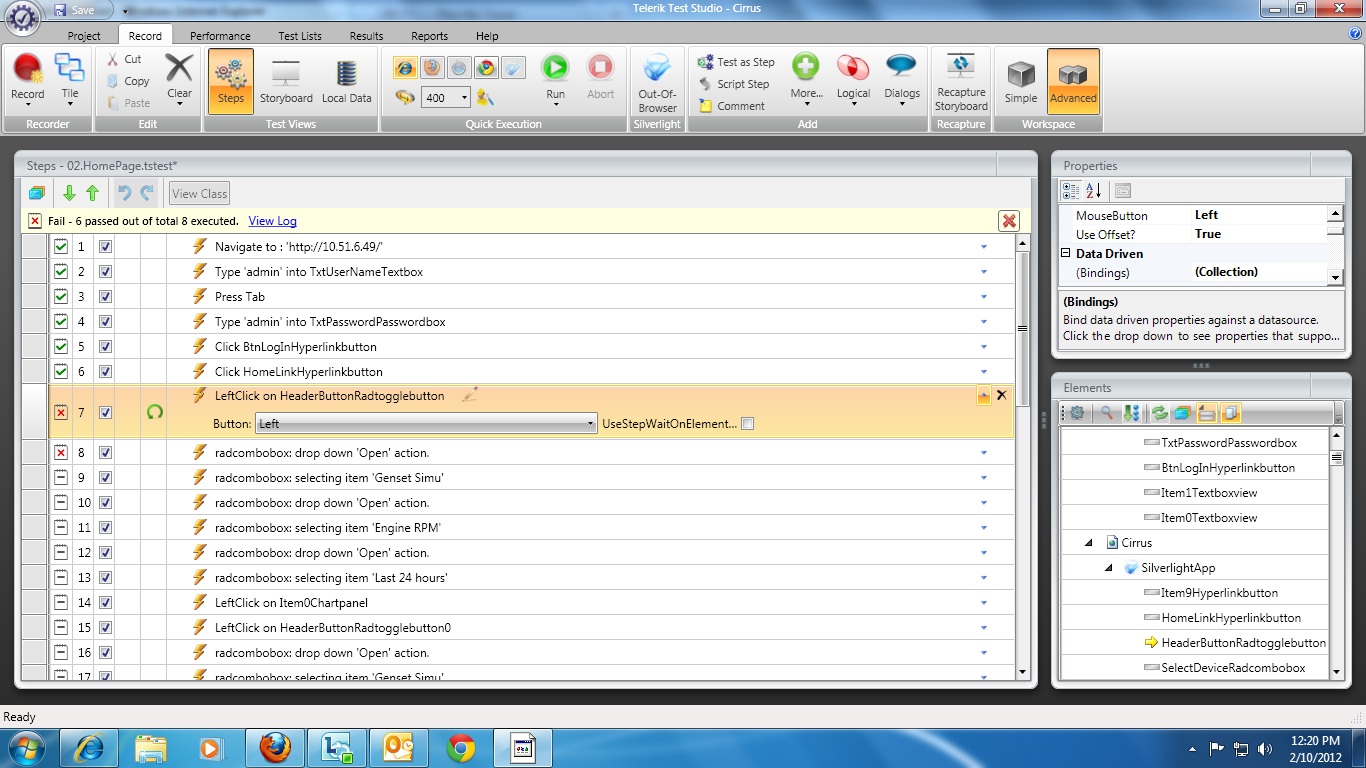Viewport: 1366px width, 768px height.
Task: Dismiss the failed results banner
Action: click(x=1009, y=221)
